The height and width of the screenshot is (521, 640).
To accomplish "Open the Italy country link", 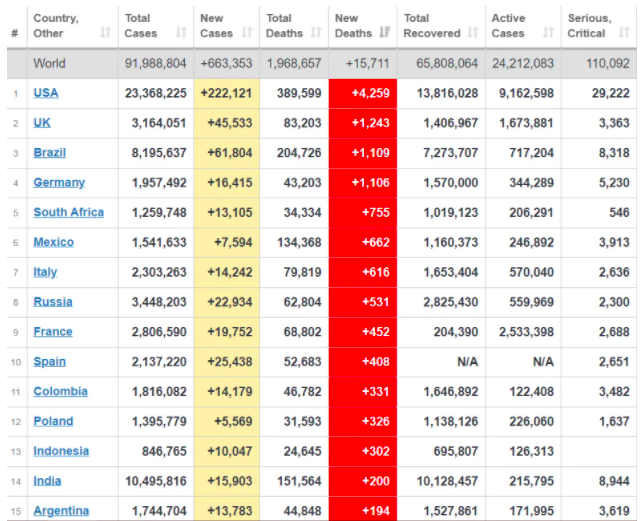I will [x=45, y=272].
